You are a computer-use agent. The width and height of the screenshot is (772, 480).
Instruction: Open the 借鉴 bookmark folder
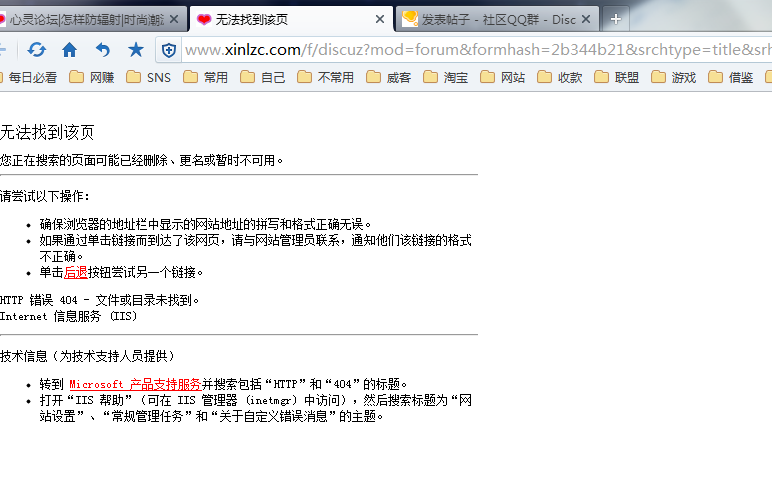click(x=731, y=78)
